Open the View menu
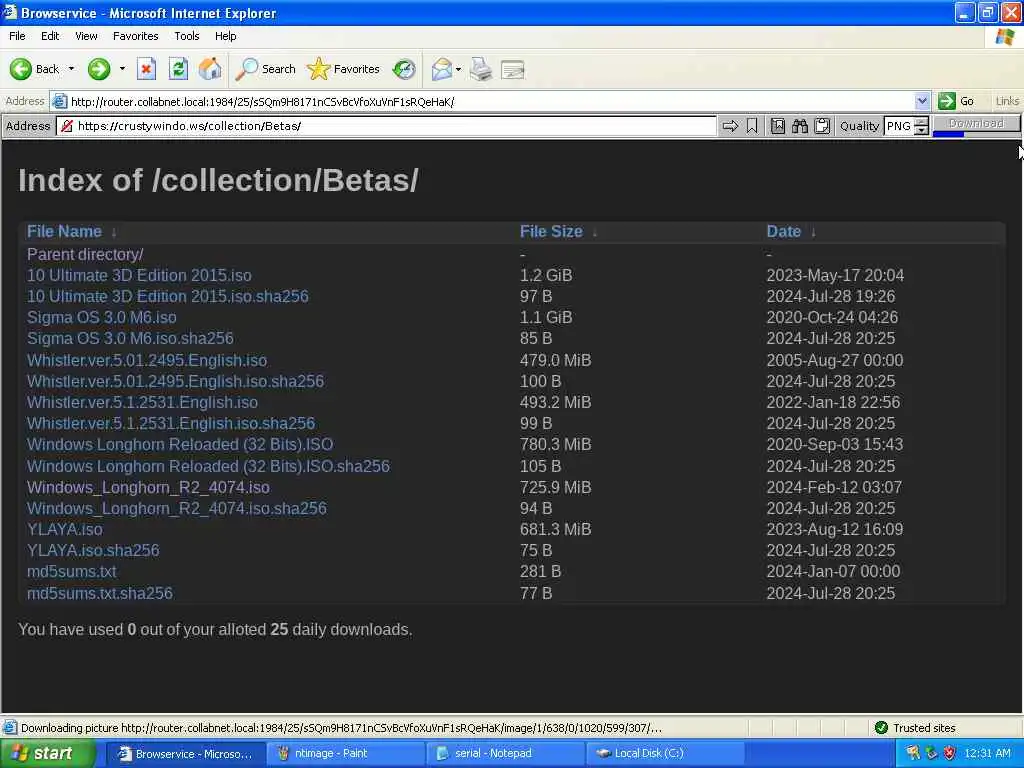 [86, 36]
